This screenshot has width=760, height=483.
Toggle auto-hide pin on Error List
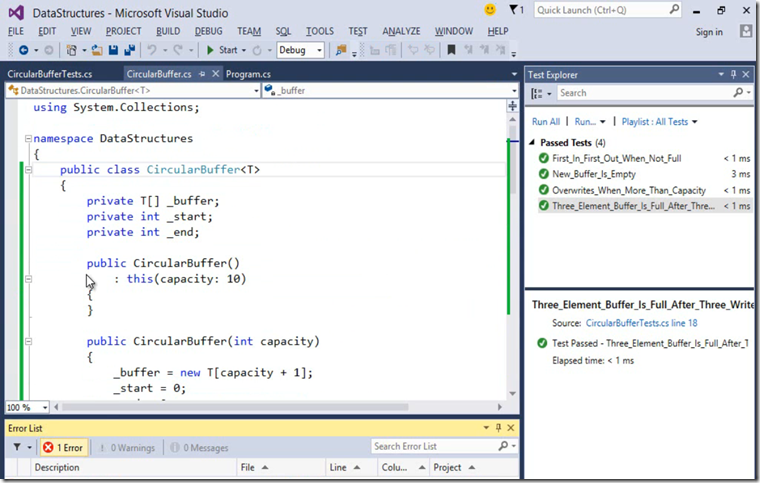pyautogui.click(x=498, y=428)
